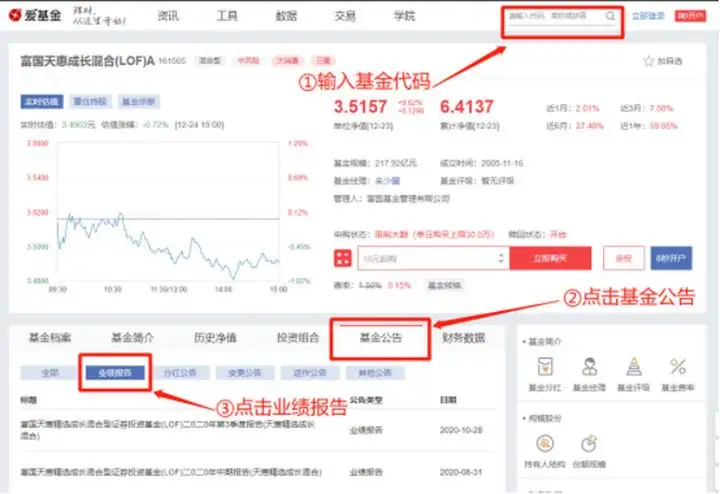
Task: Switch to the 基金档案 tab
Action: (x=50, y=338)
